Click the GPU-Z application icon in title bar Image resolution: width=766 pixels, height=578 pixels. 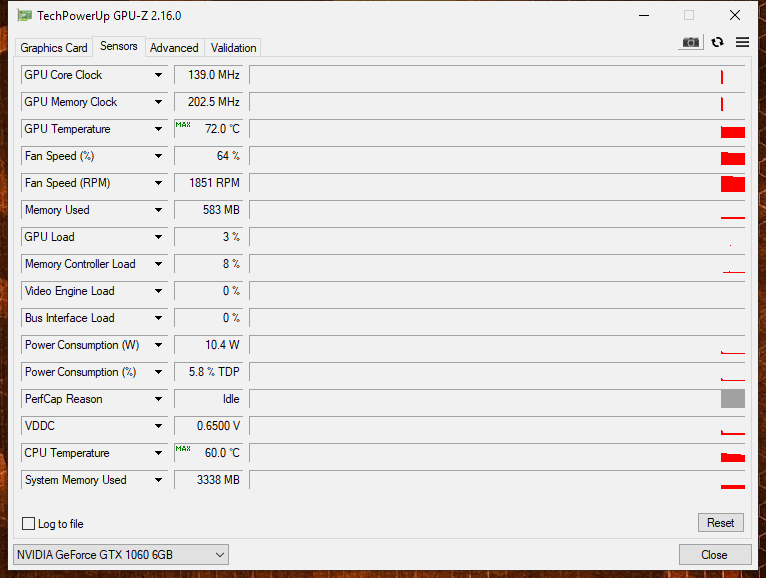click(24, 16)
